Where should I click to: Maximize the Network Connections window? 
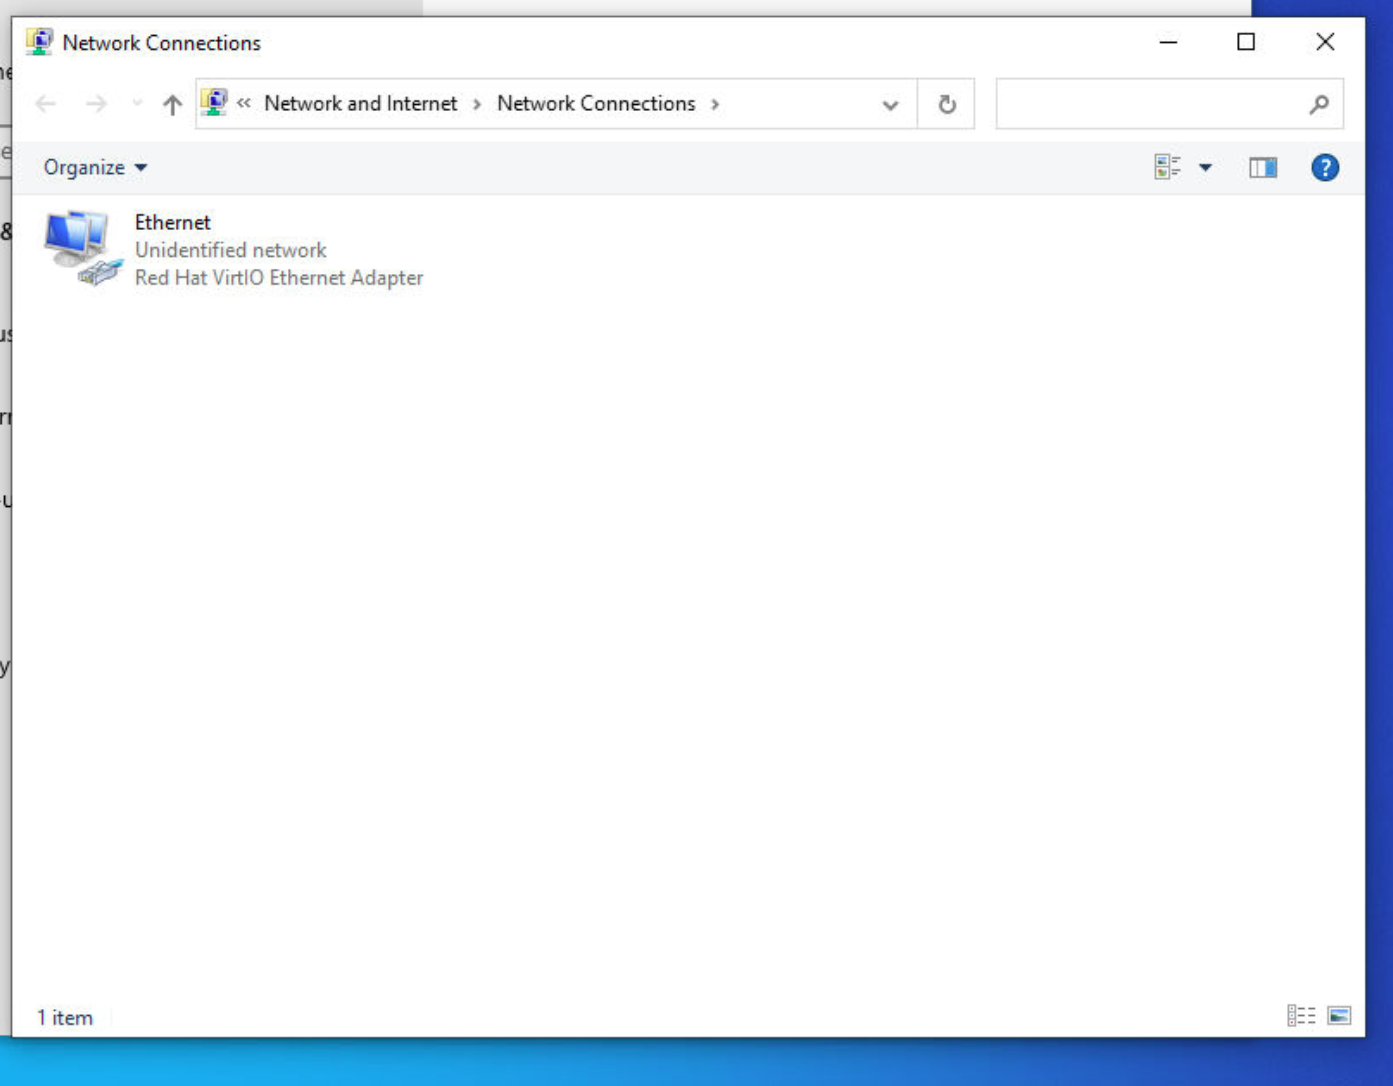tap(1246, 42)
